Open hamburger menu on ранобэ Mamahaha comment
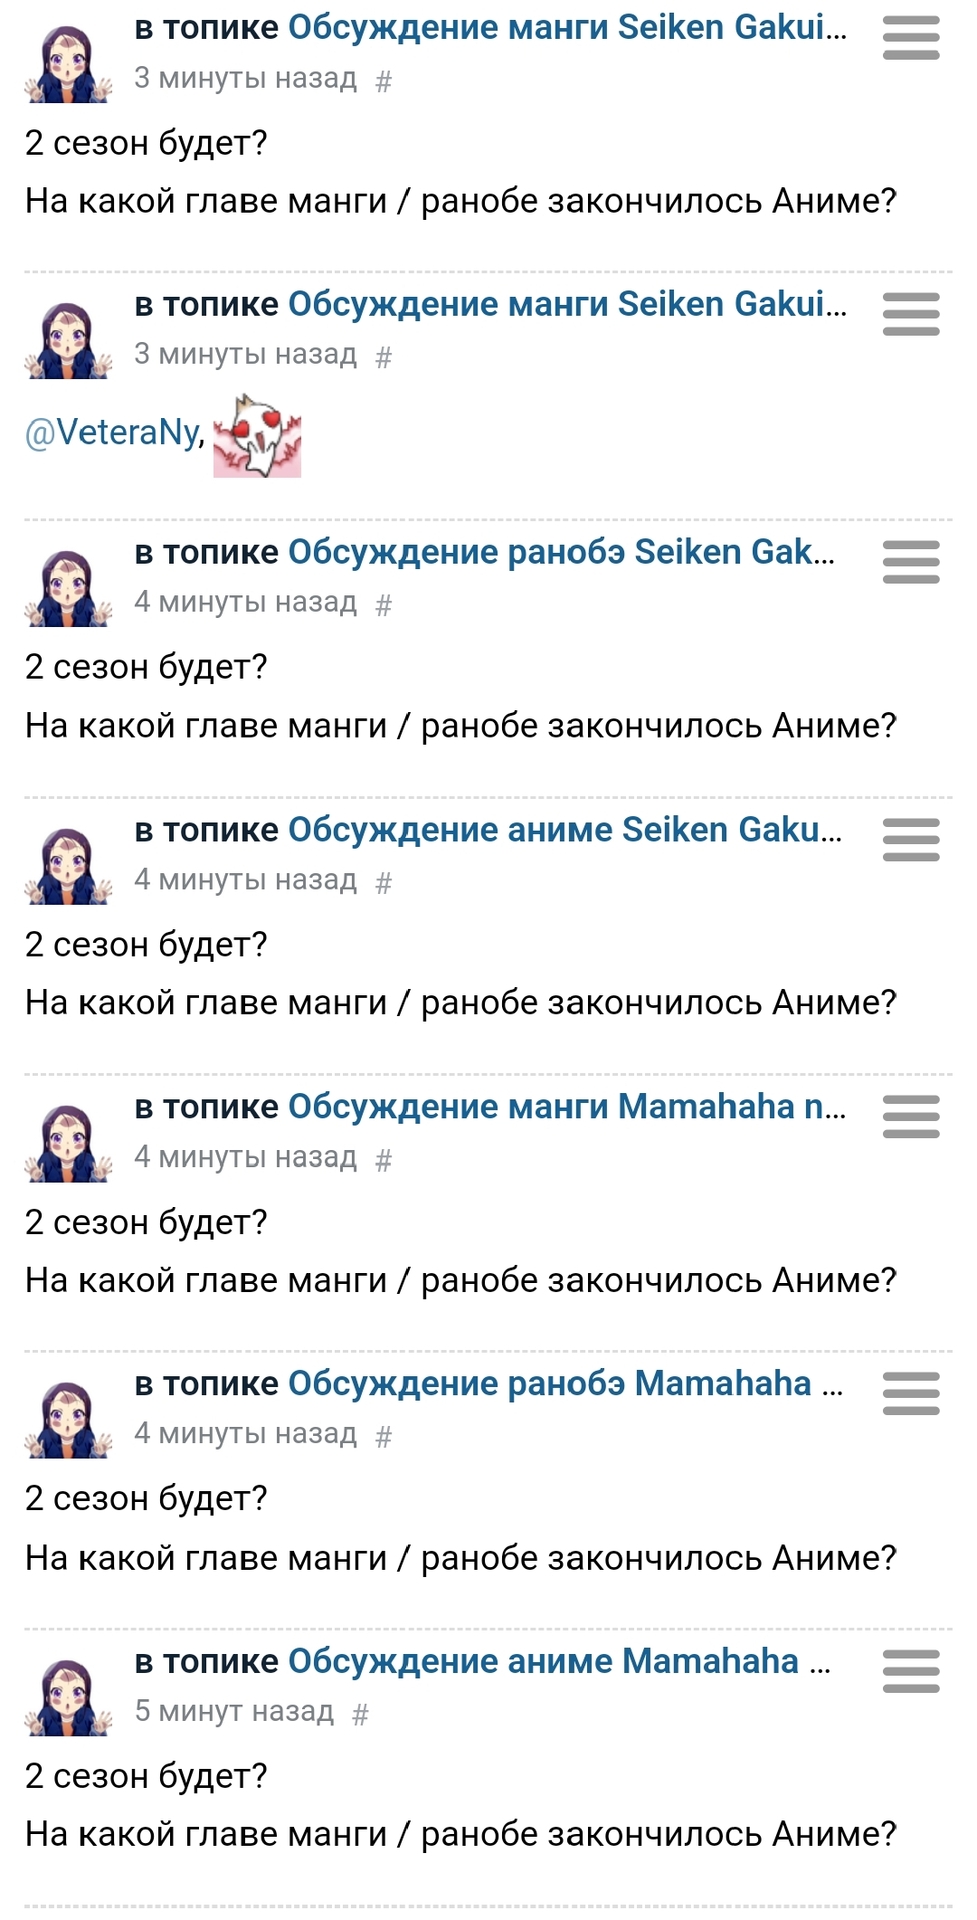 910,1393
